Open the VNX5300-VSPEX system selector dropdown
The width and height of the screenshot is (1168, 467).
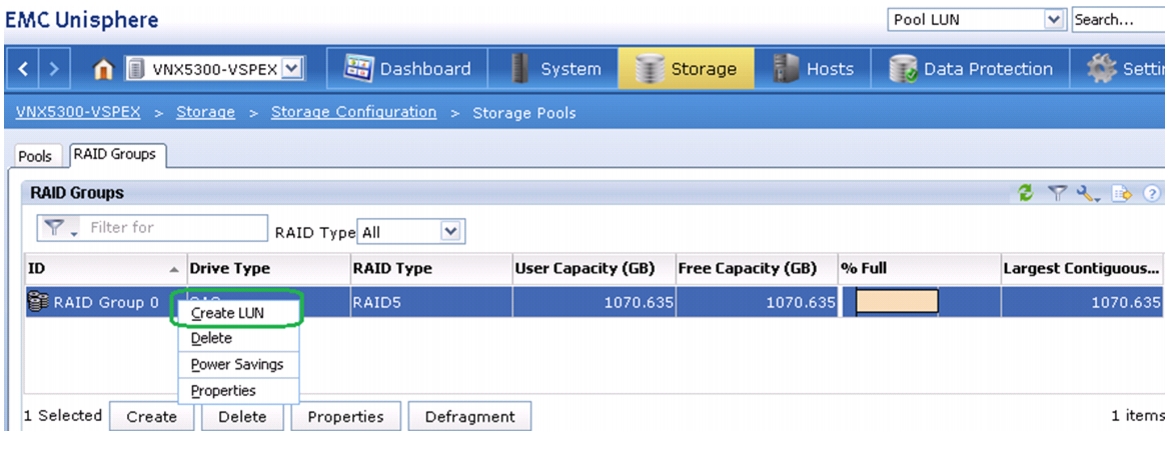click(292, 69)
